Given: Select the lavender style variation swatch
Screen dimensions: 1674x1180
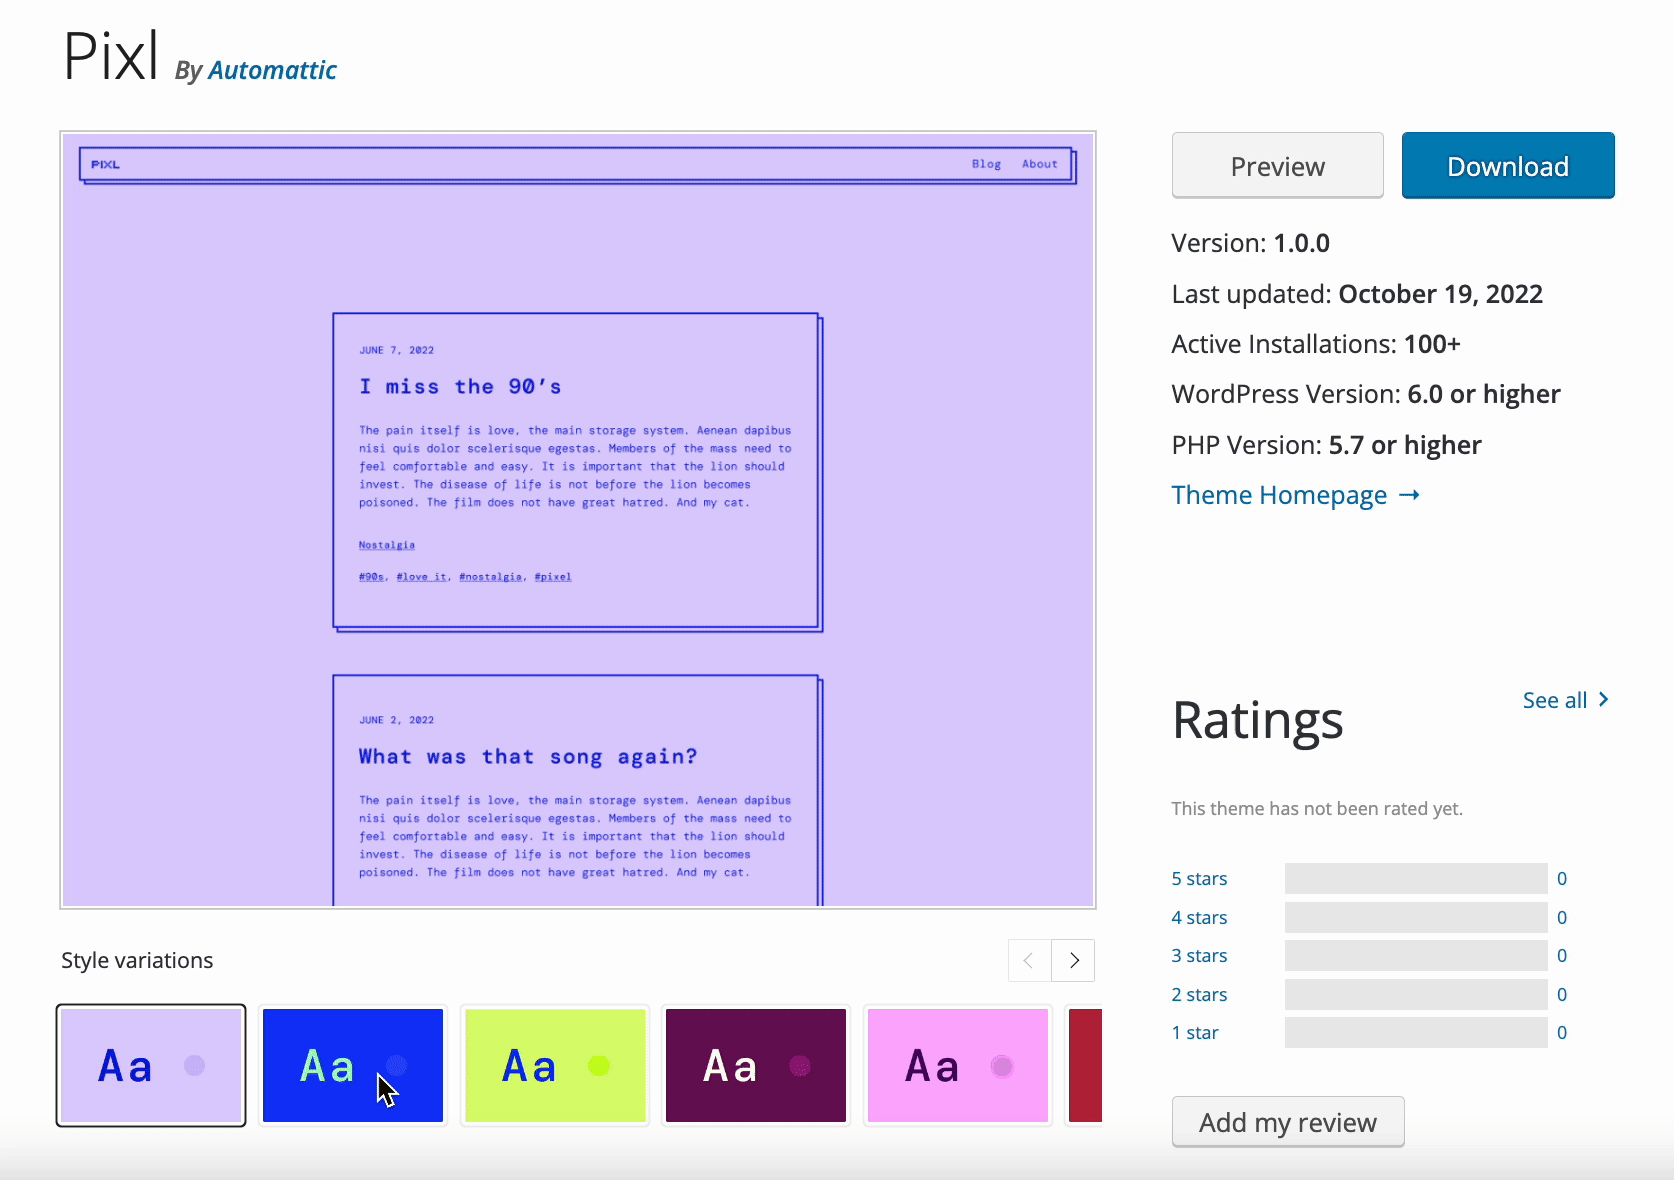Looking at the screenshot, I should pos(151,1065).
